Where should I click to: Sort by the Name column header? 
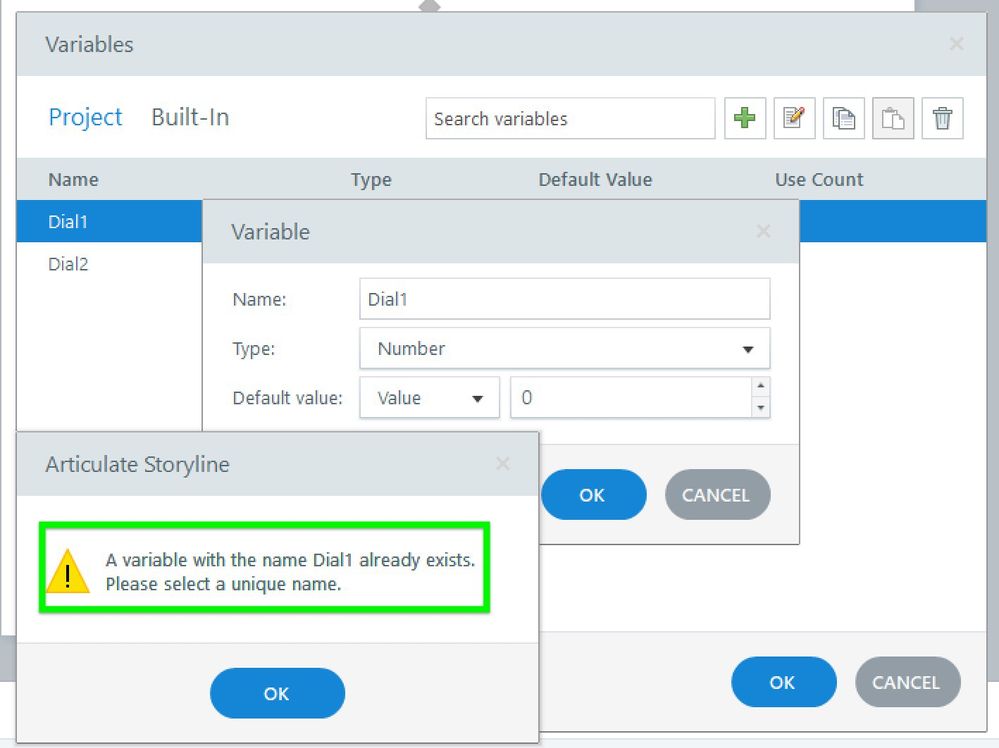73,180
